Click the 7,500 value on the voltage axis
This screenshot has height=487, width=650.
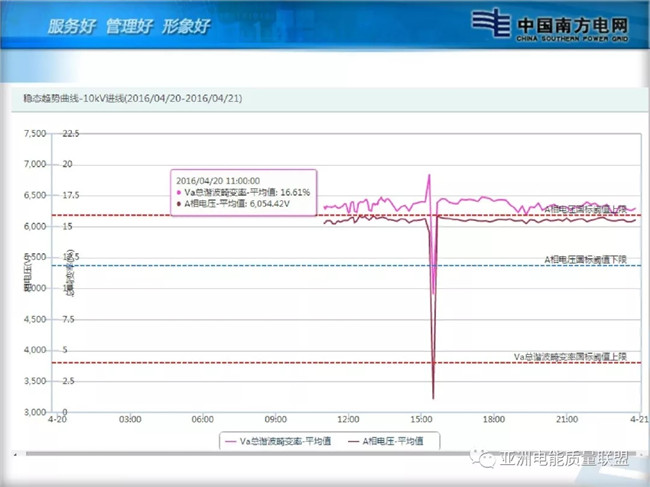35,133
